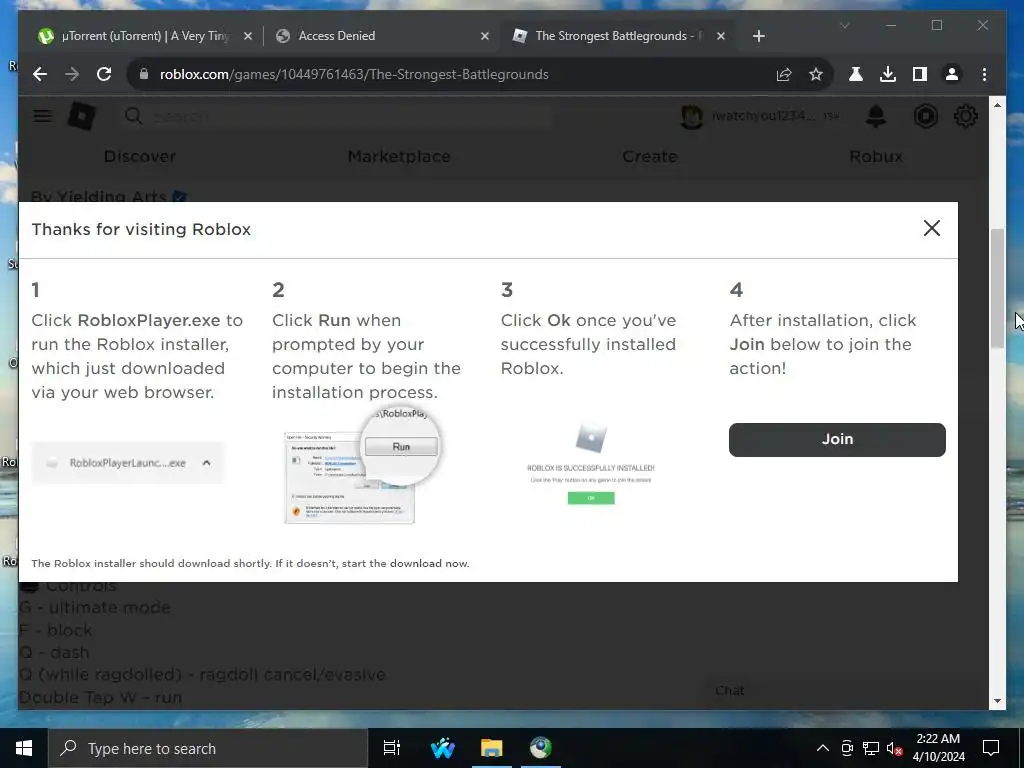Open the Chrome three-dot menu
1024x768 pixels.
coord(984,74)
